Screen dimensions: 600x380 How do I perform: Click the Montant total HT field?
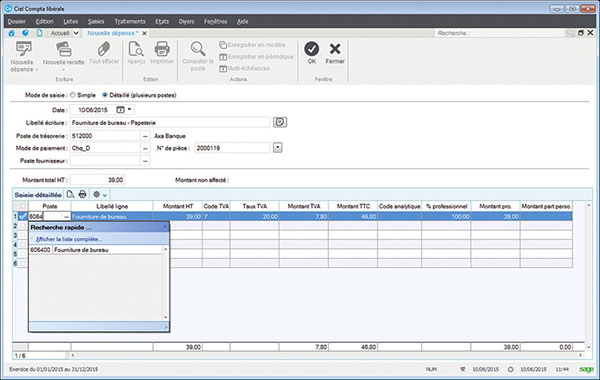(98, 179)
